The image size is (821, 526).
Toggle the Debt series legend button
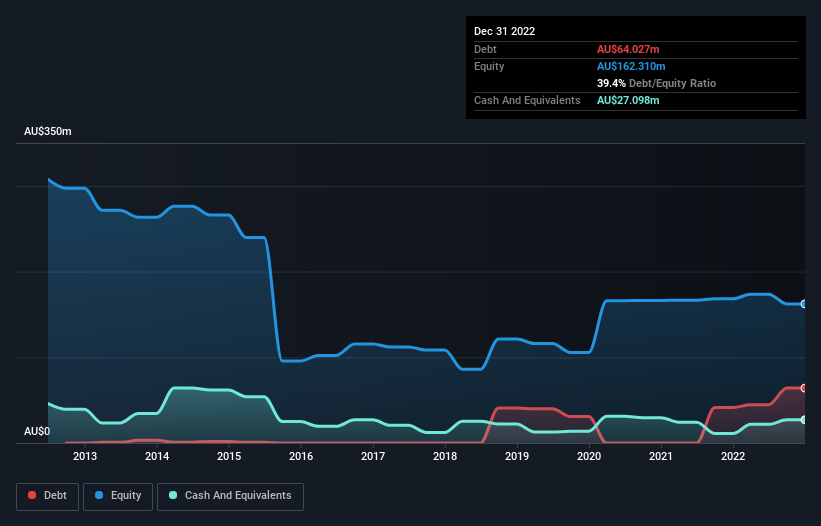(x=47, y=496)
